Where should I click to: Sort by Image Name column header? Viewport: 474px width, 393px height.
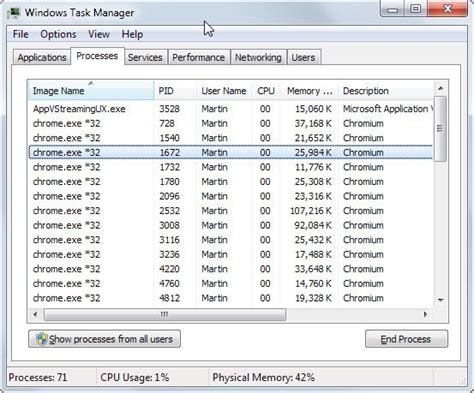91,90
